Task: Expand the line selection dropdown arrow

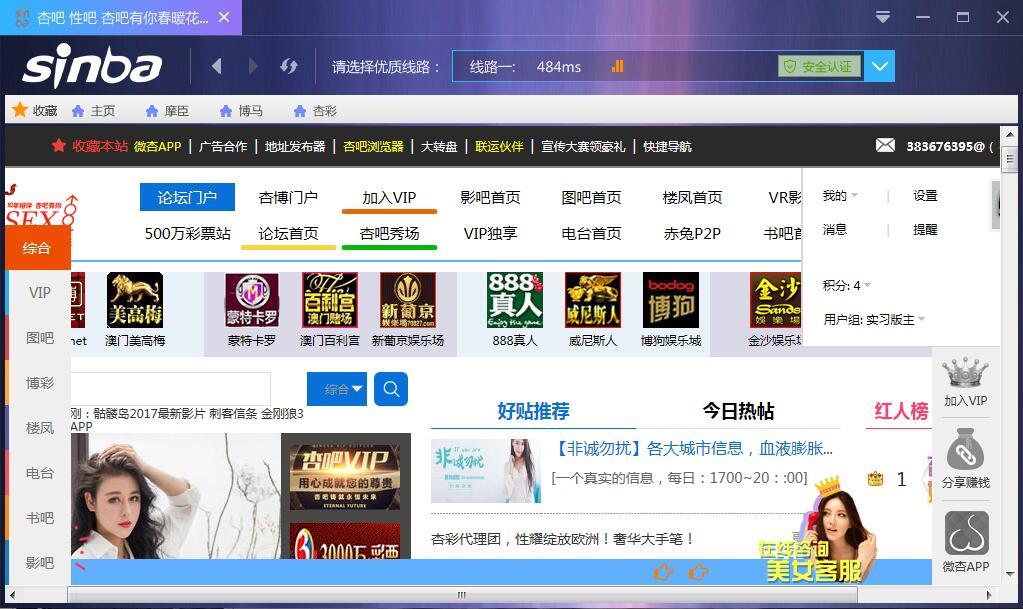Action: point(879,66)
